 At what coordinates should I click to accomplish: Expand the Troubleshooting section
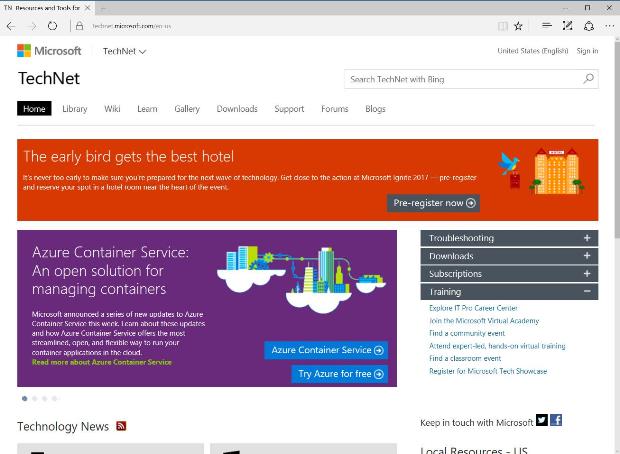(587, 238)
